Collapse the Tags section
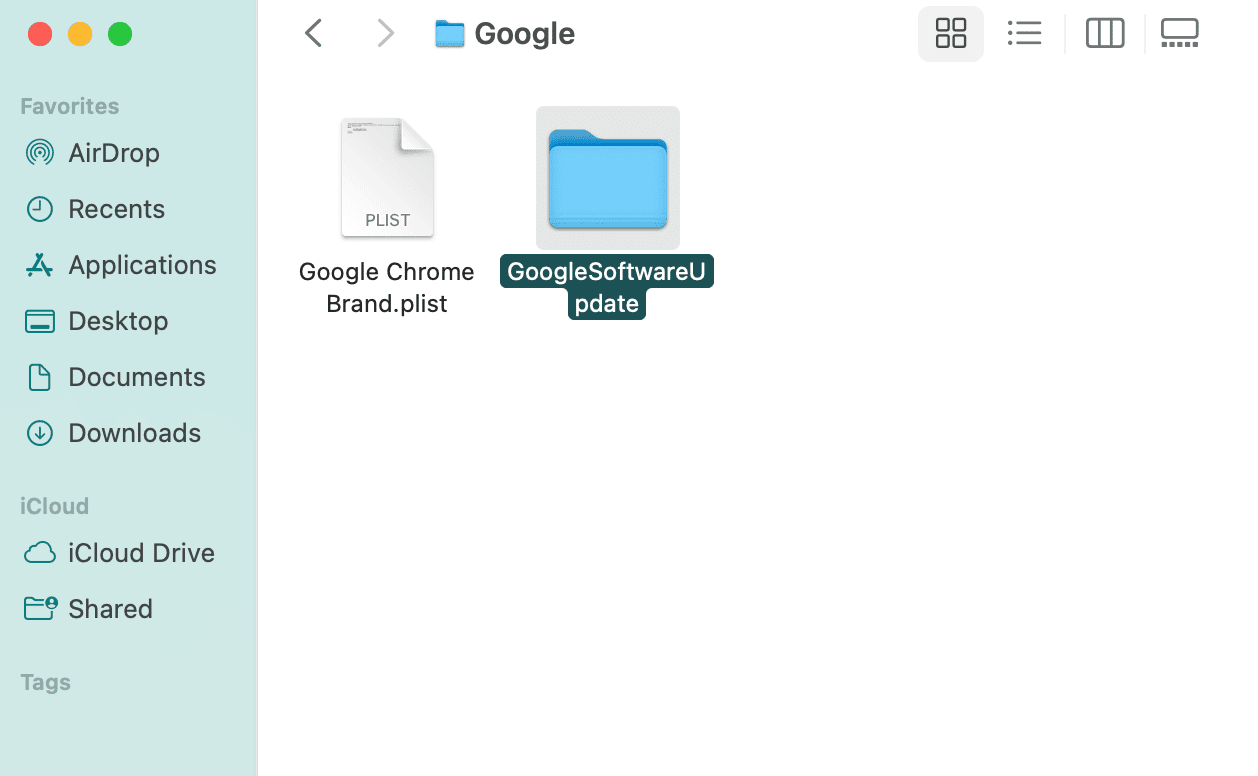 tap(45, 682)
